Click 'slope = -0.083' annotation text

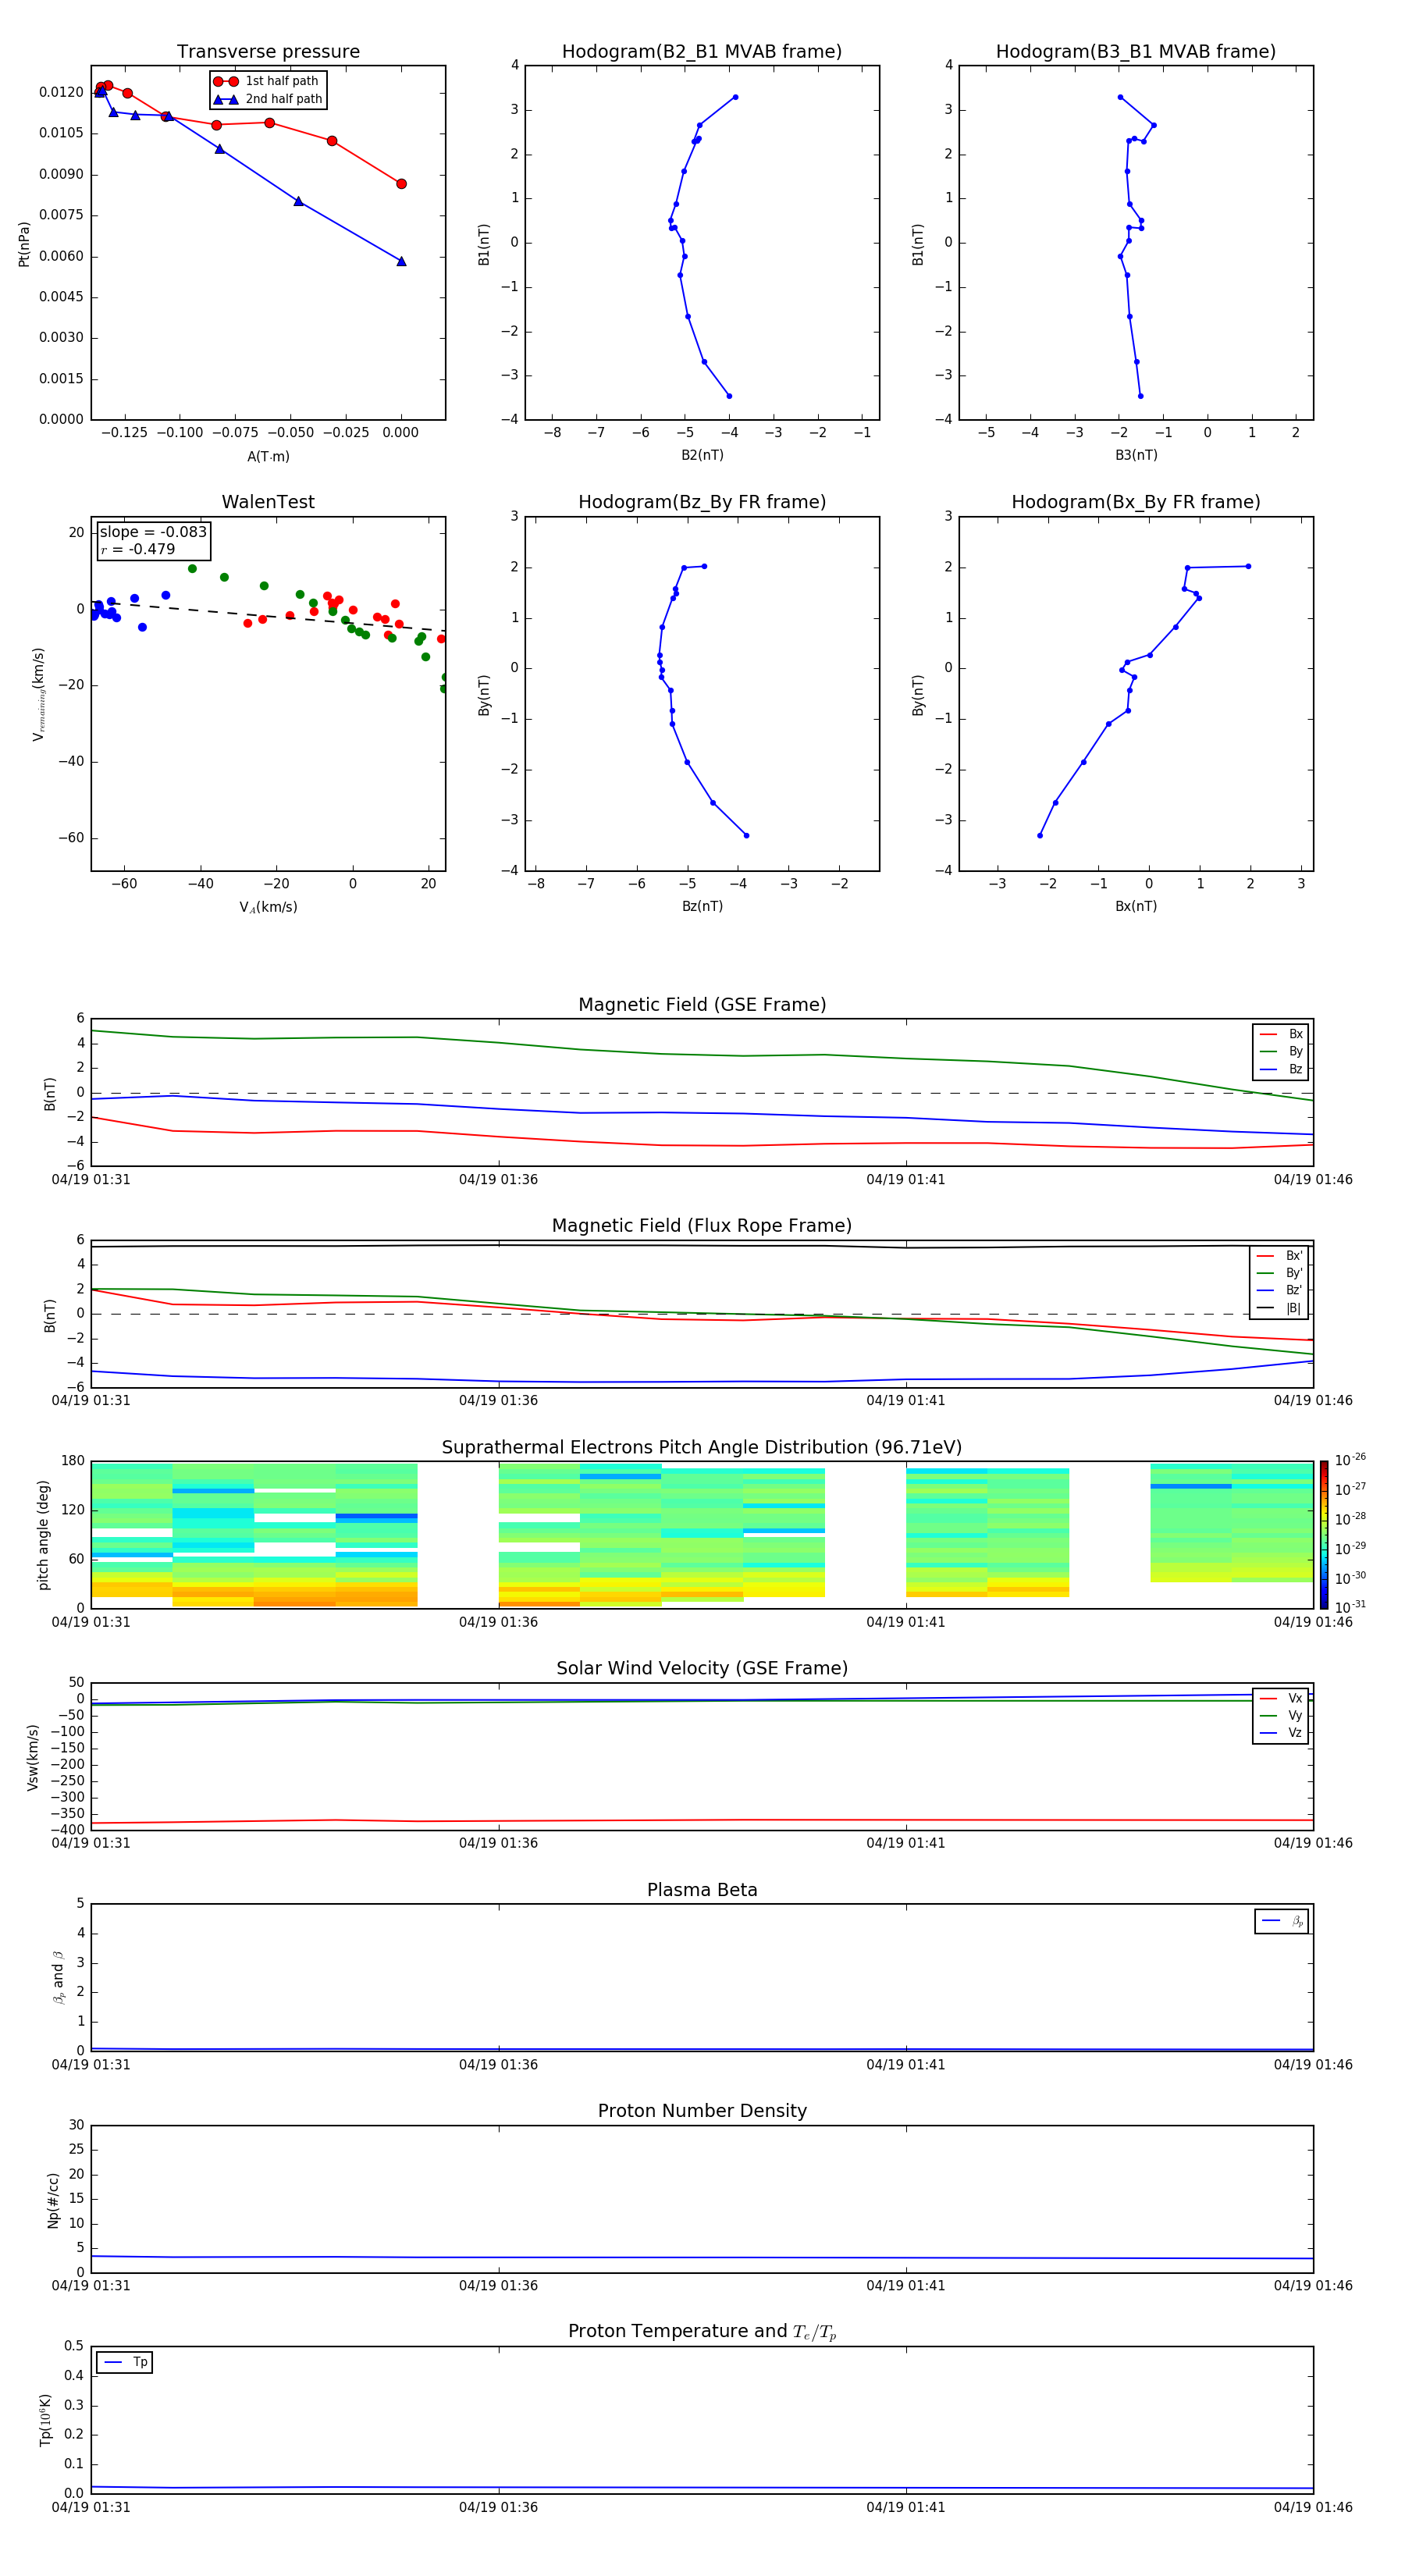click(153, 532)
